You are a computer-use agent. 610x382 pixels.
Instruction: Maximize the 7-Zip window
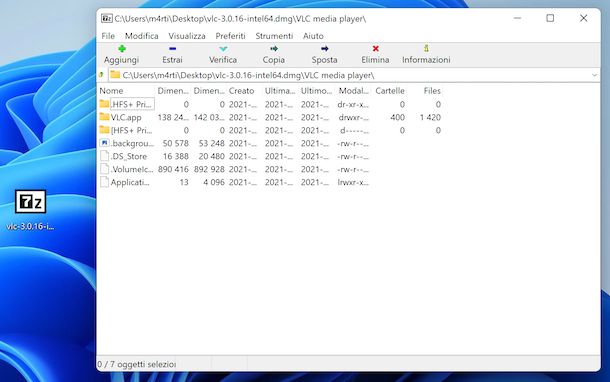click(x=550, y=18)
